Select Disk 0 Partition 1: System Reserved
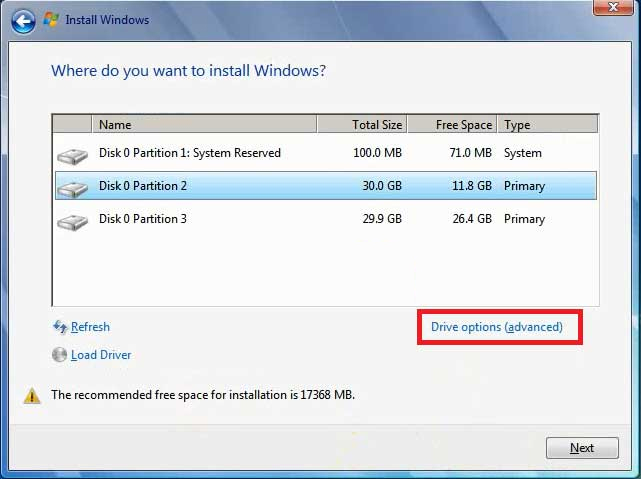The image size is (641, 479). click(326, 153)
